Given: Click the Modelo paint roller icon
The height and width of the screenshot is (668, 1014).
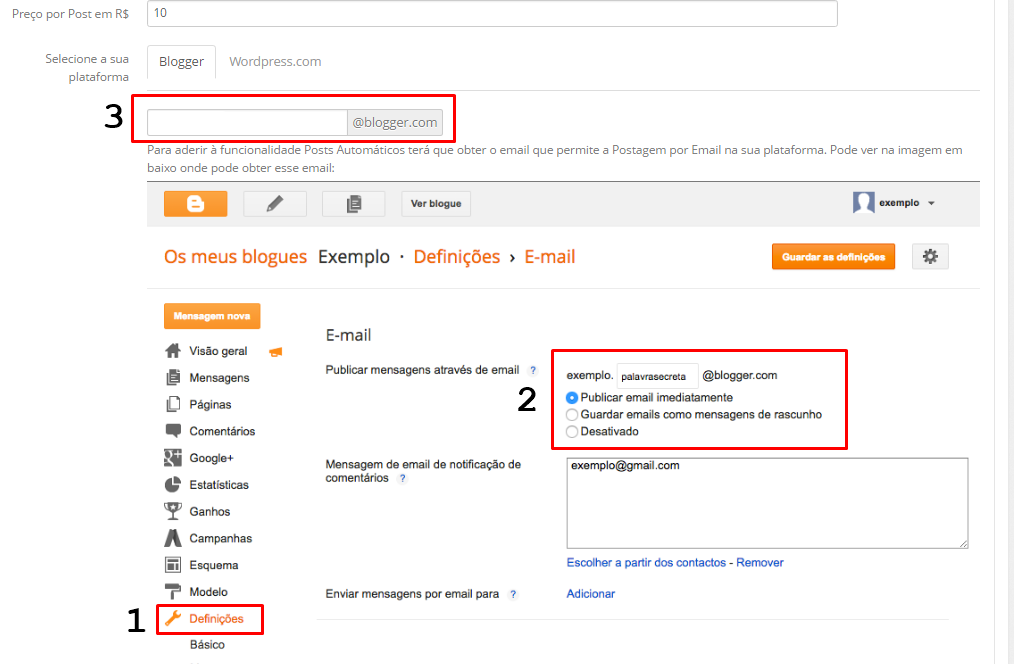Looking at the screenshot, I should [x=173, y=592].
